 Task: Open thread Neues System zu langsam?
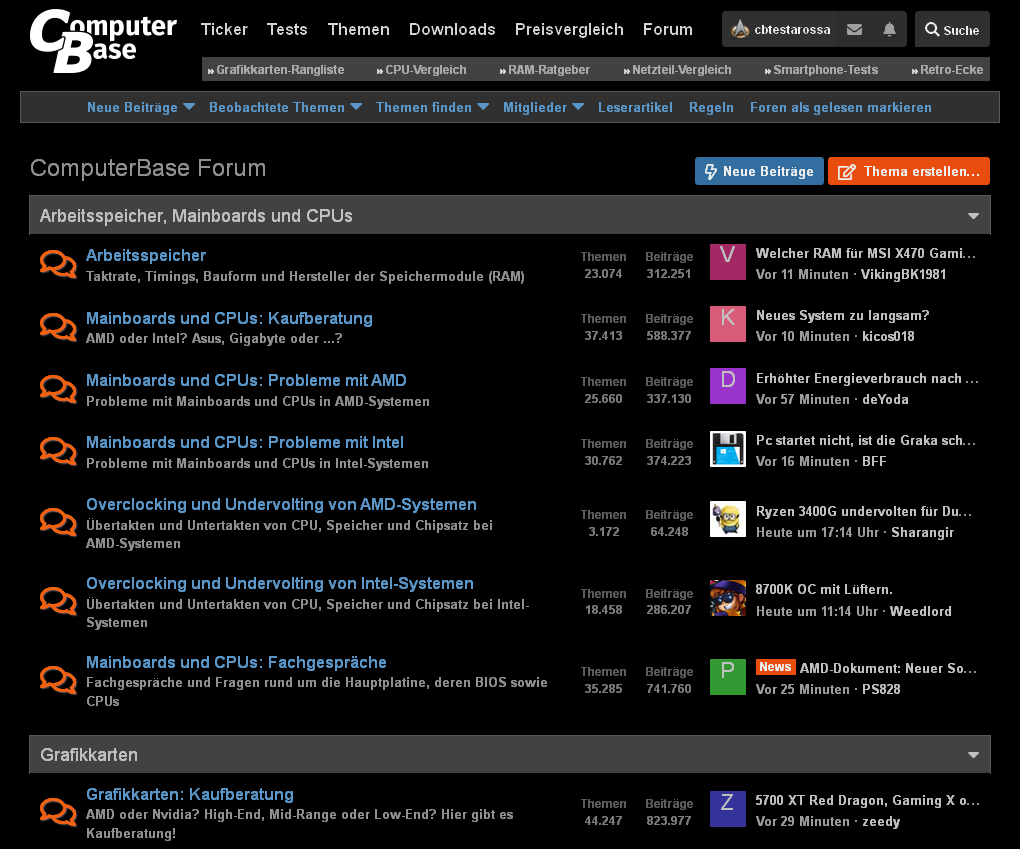tap(842, 316)
